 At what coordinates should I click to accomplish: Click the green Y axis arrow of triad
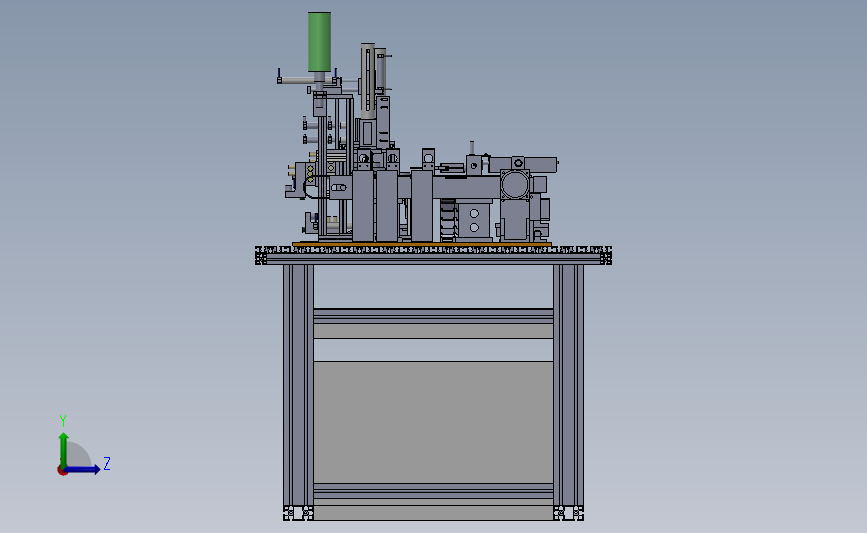[x=64, y=450]
